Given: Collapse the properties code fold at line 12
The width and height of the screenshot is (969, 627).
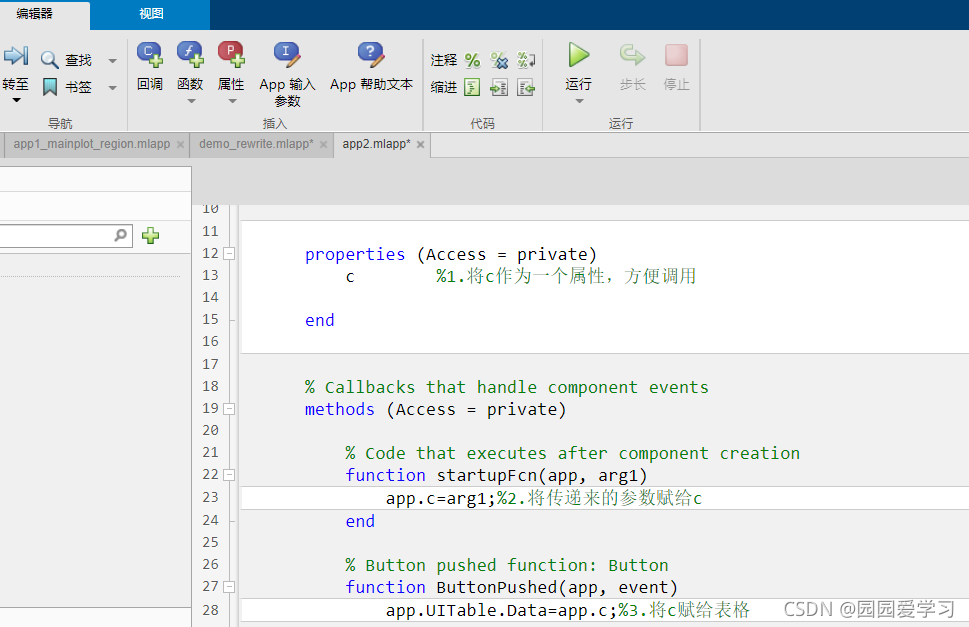Looking at the screenshot, I should click(229, 253).
